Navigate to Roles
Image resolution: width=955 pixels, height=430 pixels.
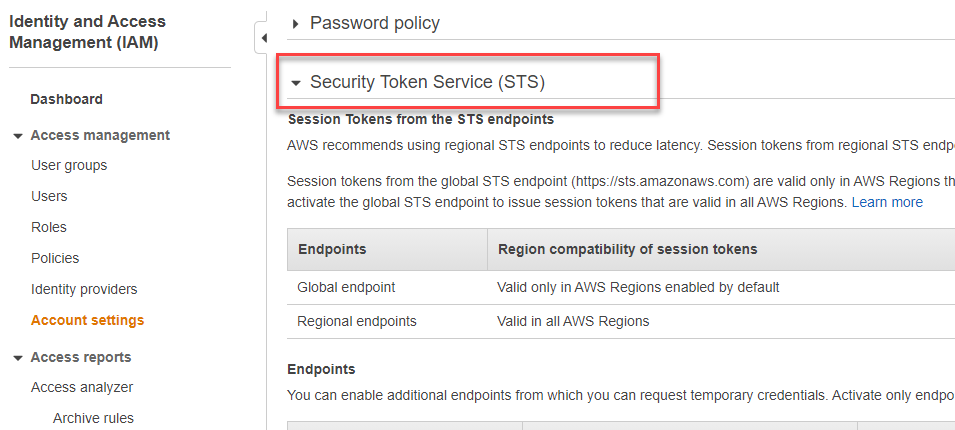(49, 227)
